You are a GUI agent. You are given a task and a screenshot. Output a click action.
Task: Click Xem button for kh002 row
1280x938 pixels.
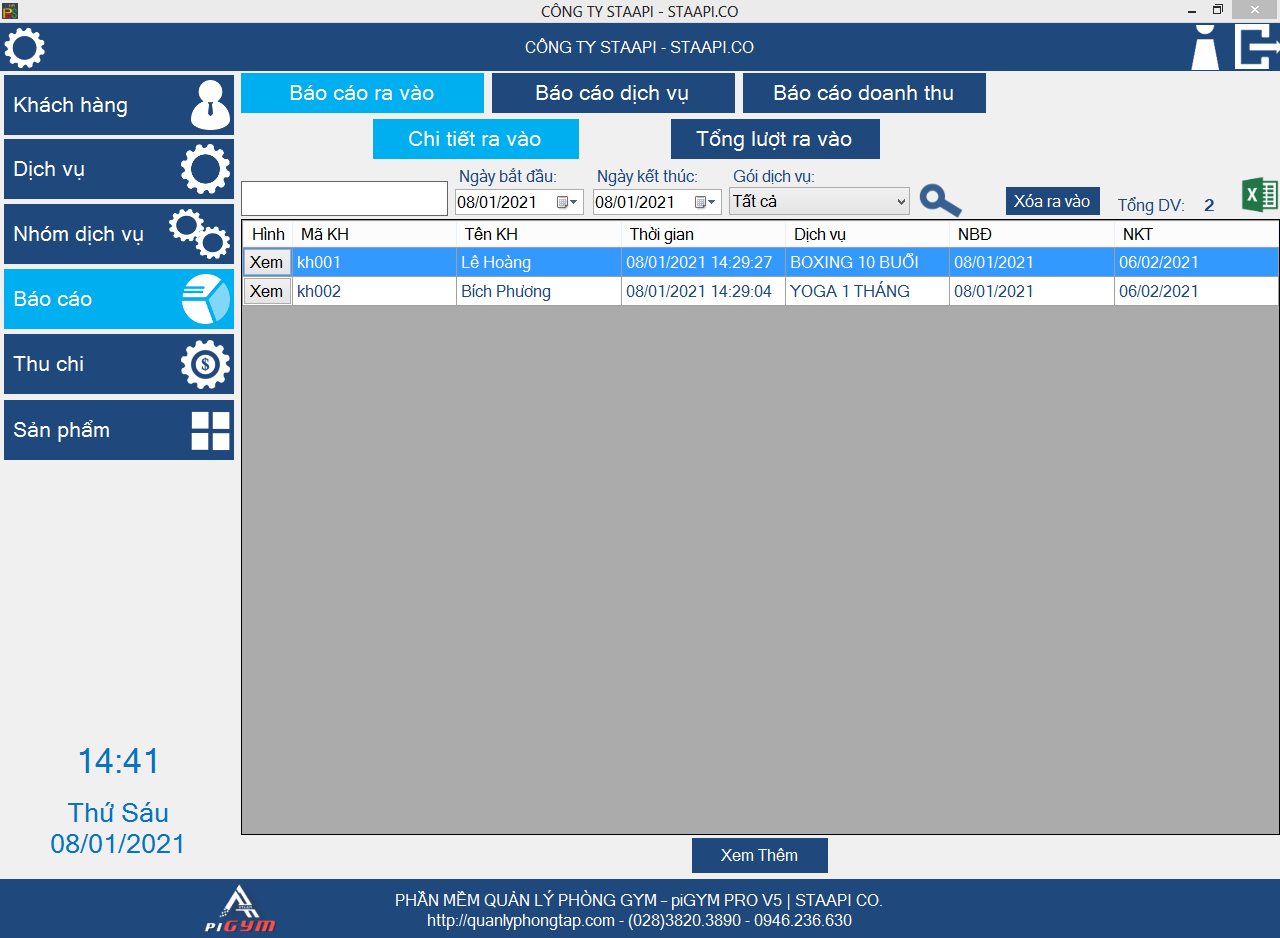pyautogui.click(x=266, y=291)
